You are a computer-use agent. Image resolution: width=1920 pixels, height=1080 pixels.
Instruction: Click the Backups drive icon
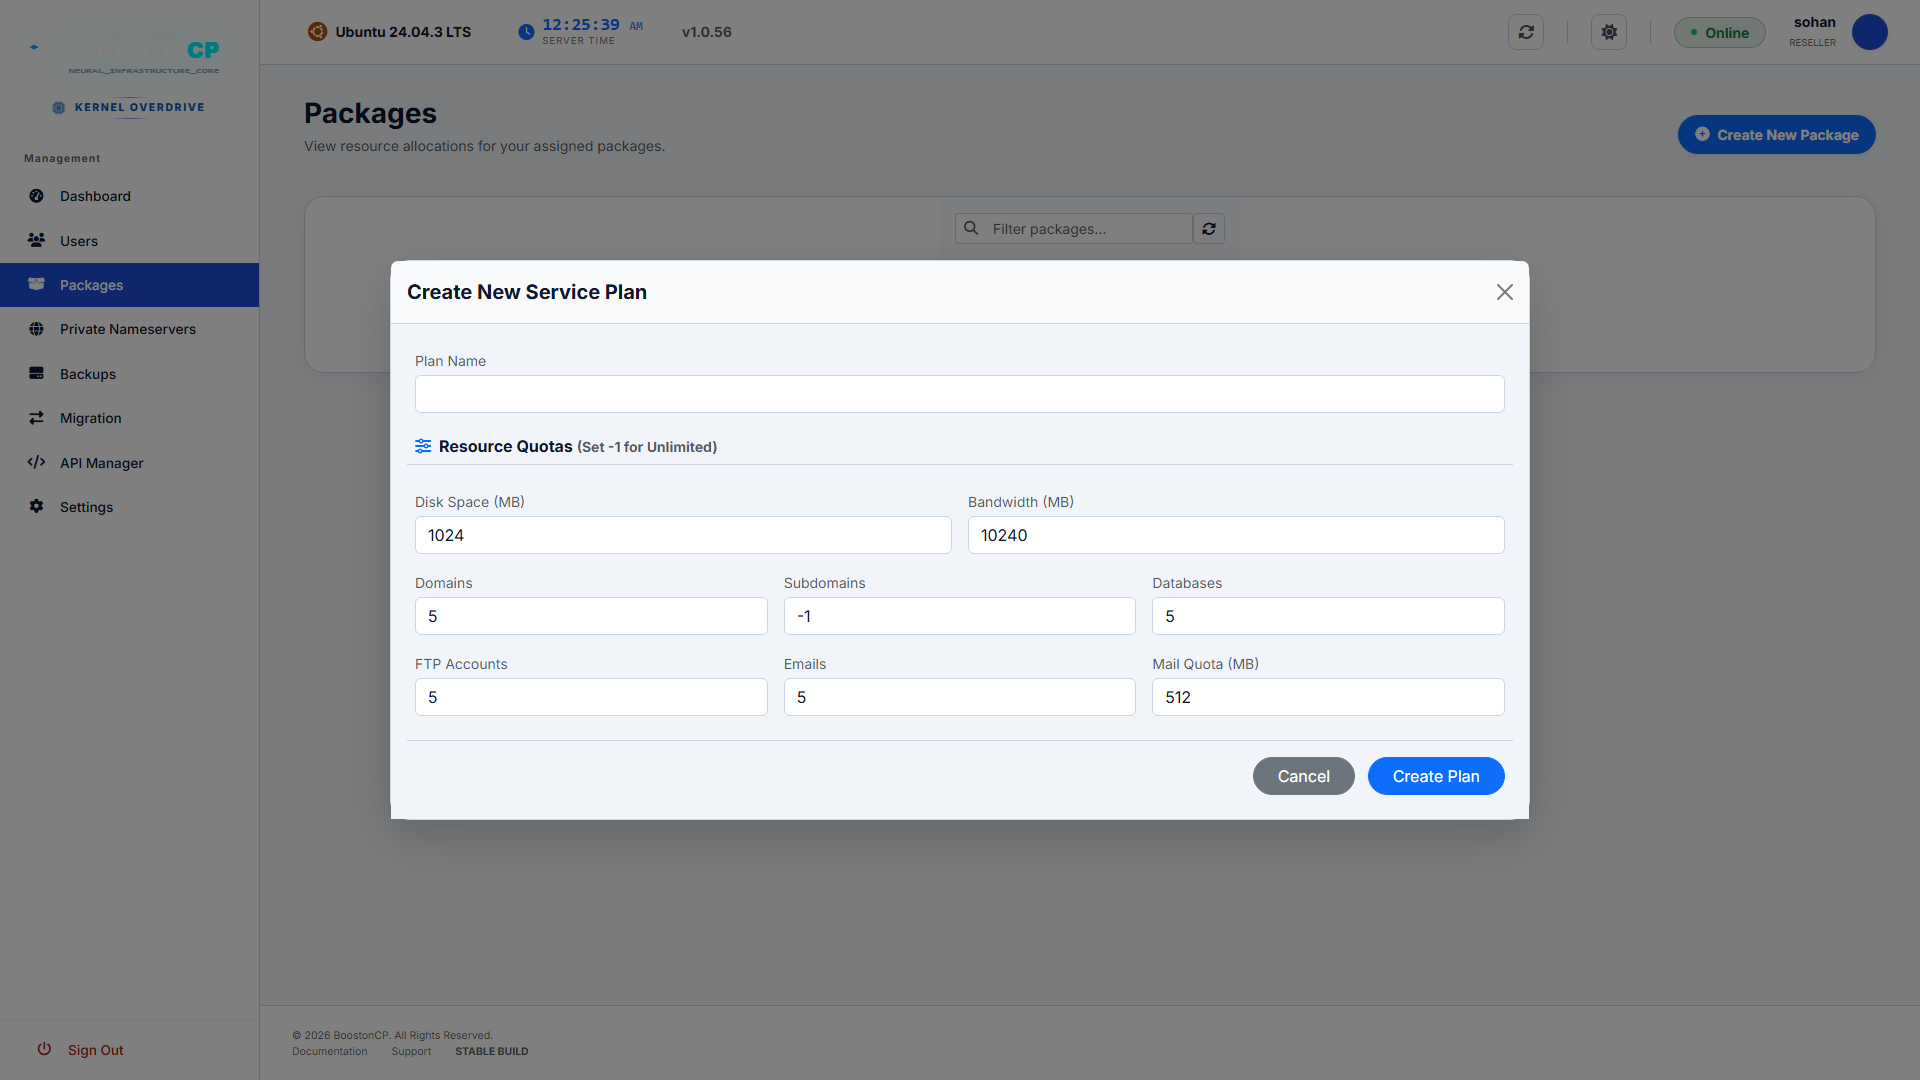coord(36,373)
